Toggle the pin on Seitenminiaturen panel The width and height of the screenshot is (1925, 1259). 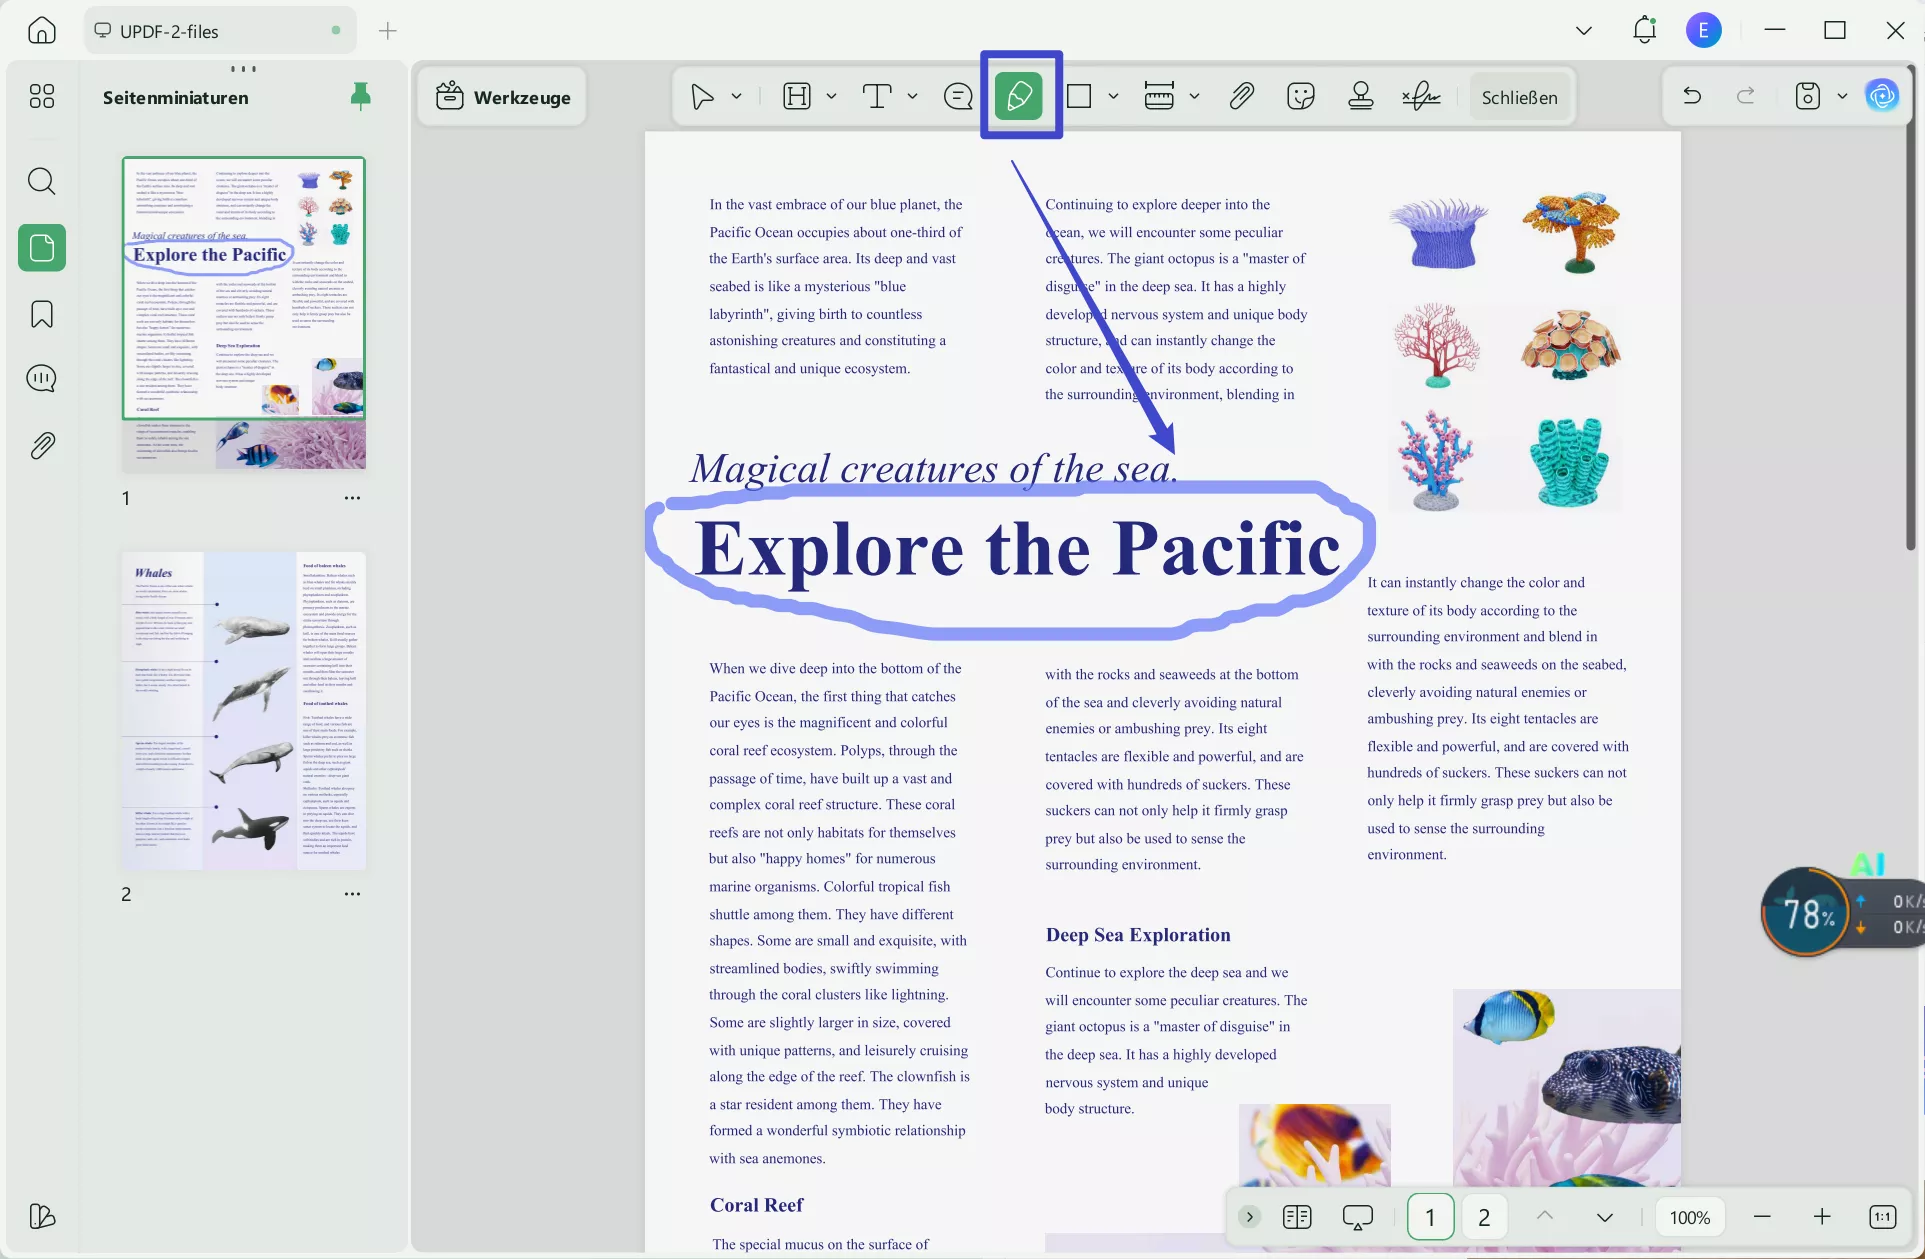361,97
